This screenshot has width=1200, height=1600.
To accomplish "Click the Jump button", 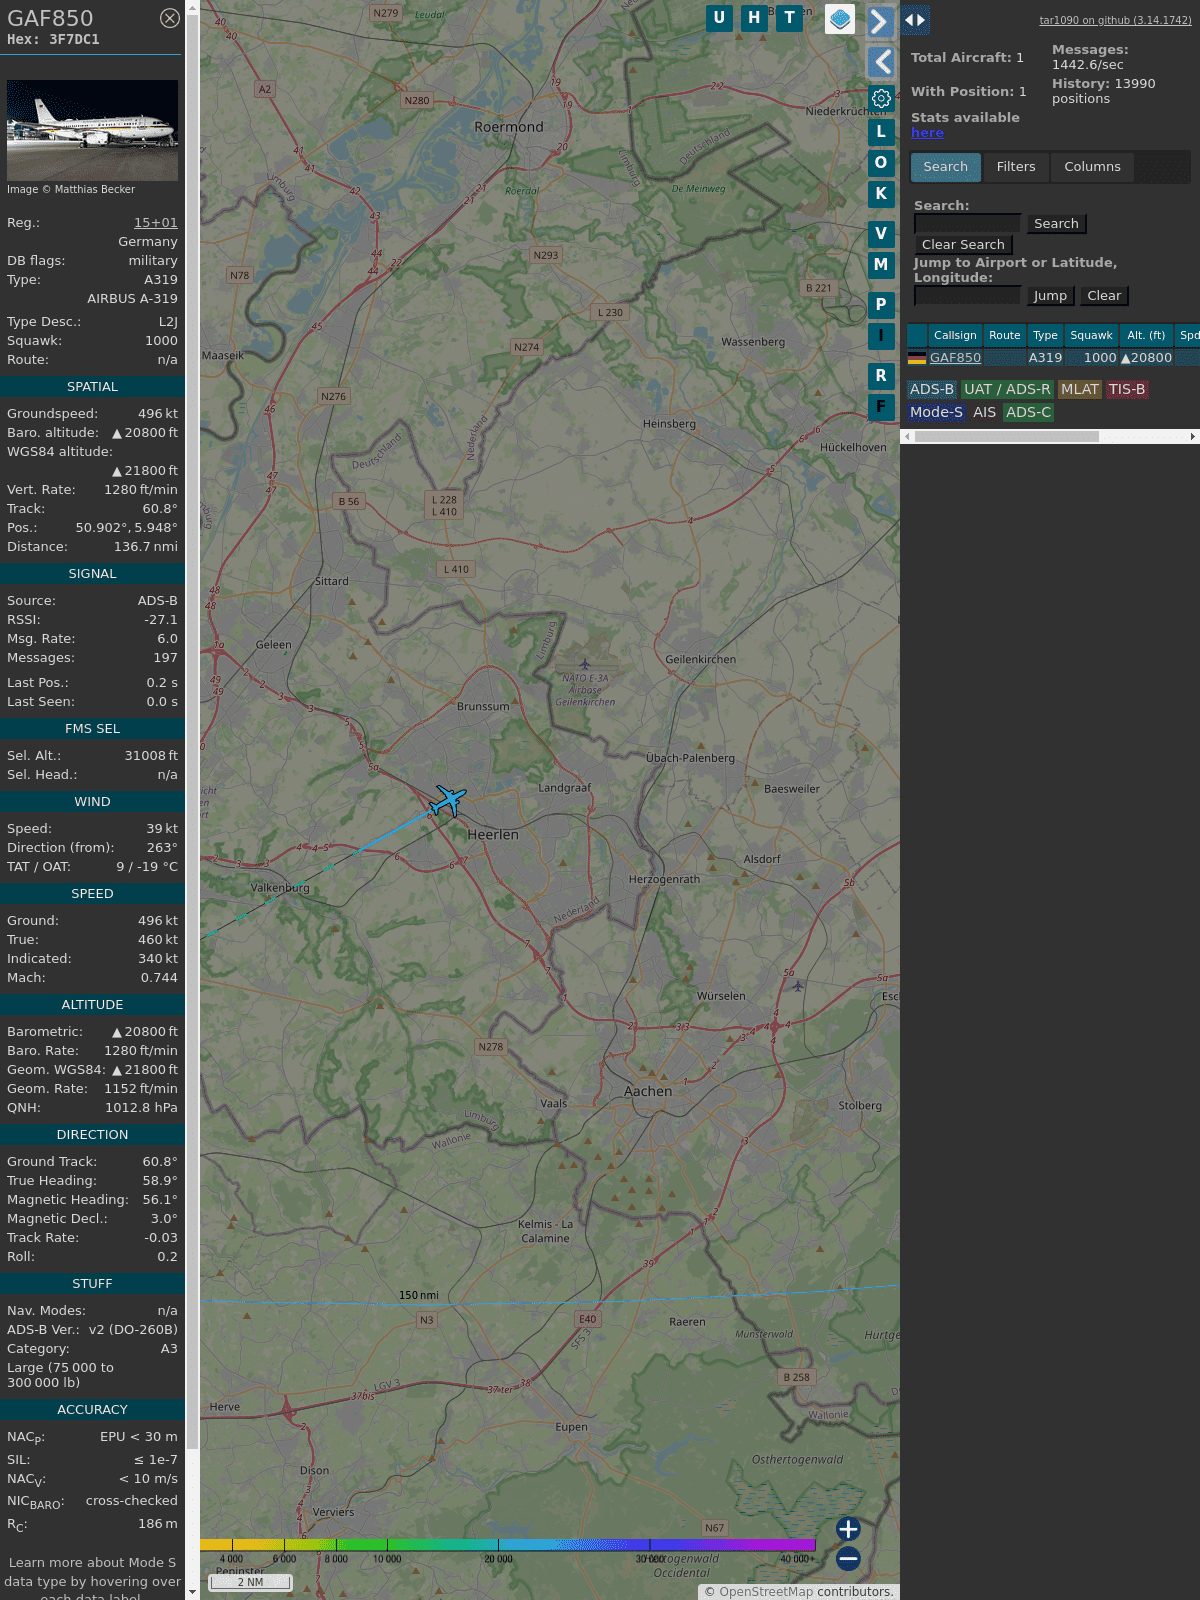I will pos(1050,296).
